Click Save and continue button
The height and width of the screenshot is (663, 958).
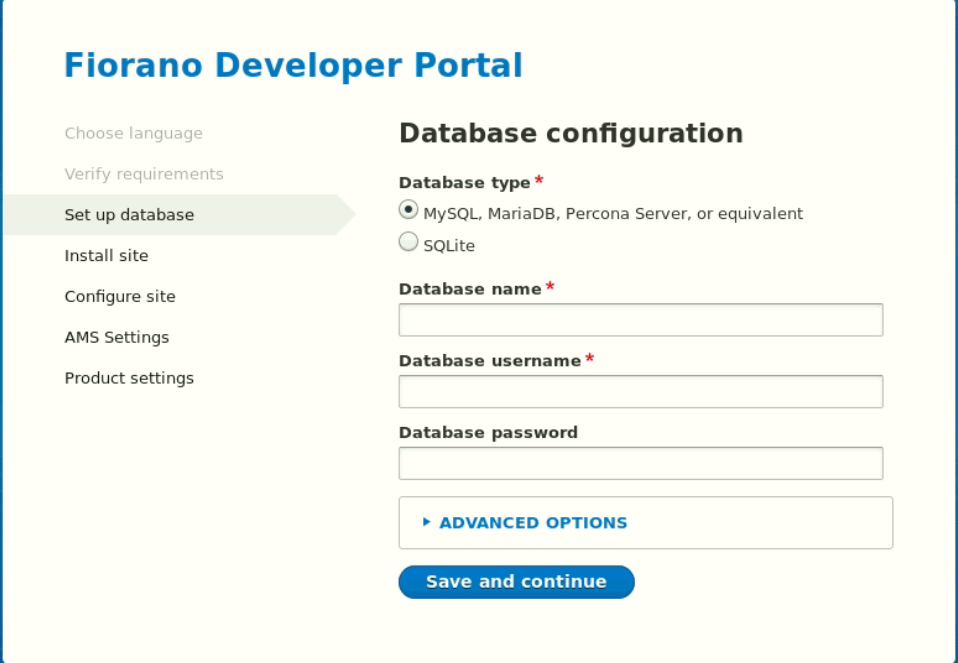[516, 582]
